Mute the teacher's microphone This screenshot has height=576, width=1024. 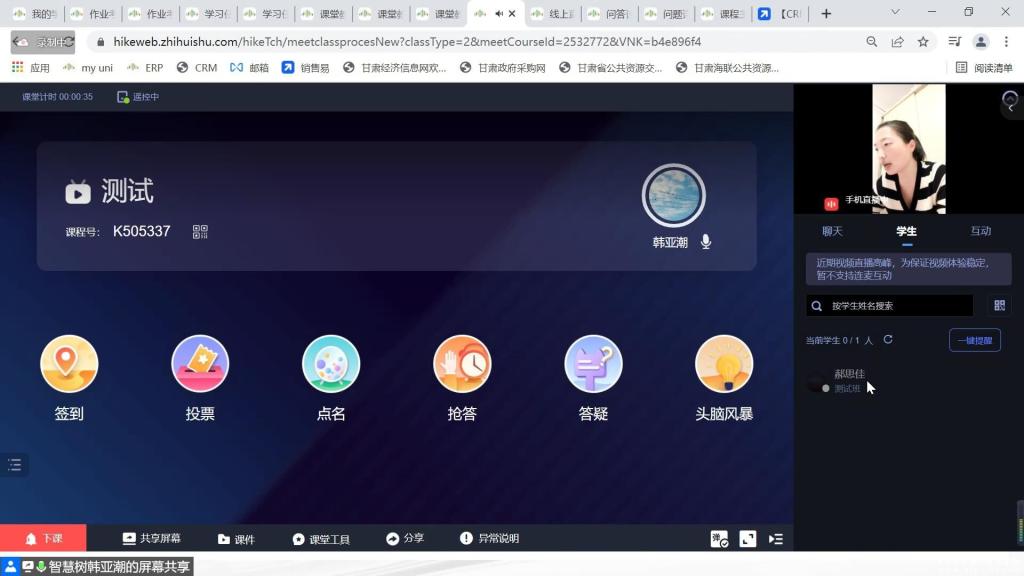[706, 242]
